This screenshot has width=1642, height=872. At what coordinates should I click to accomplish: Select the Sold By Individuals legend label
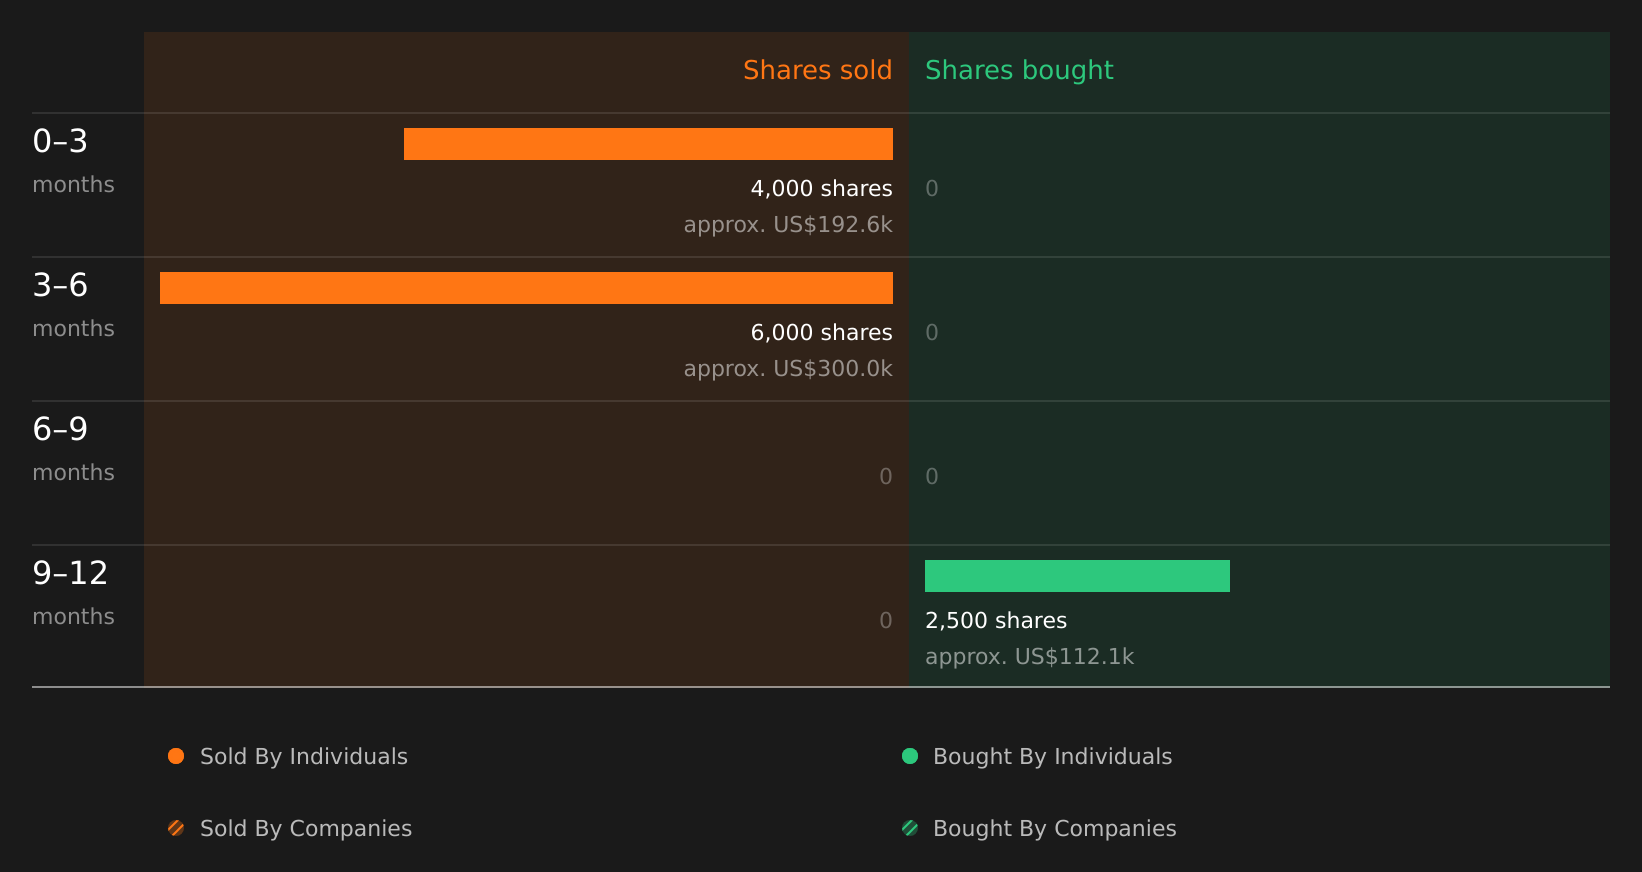point(304,756)
